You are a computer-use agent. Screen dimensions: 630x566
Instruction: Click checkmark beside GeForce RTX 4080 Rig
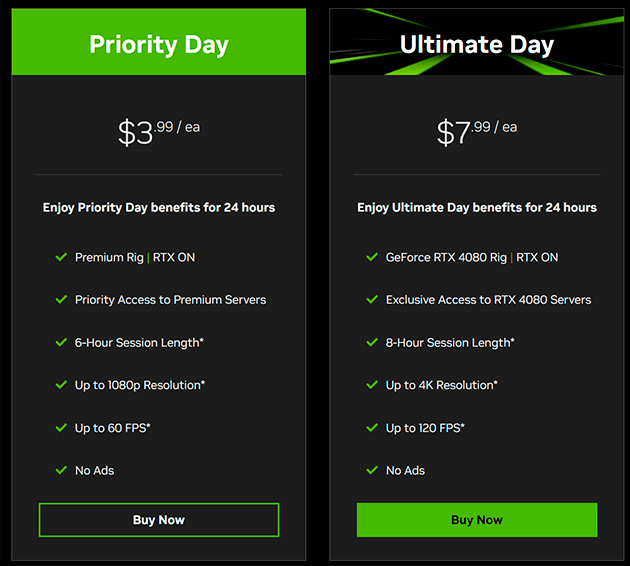click(x=372, y=257)
